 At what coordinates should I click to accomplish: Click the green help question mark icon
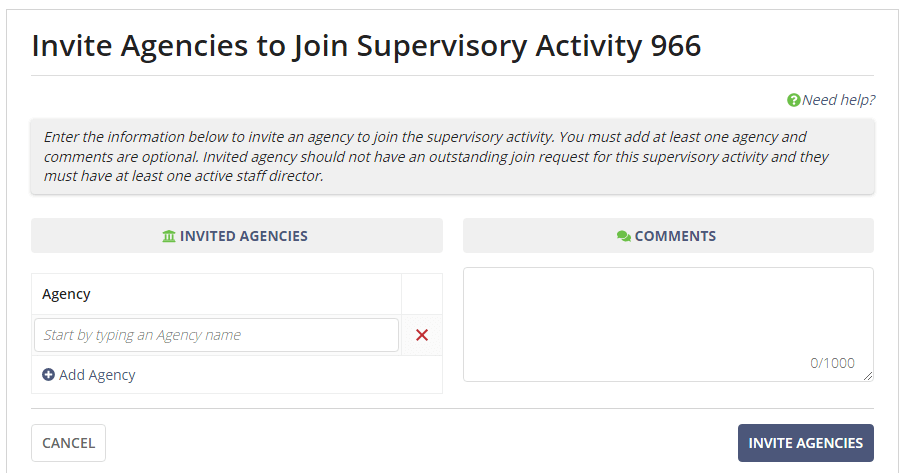pos(794,100)
